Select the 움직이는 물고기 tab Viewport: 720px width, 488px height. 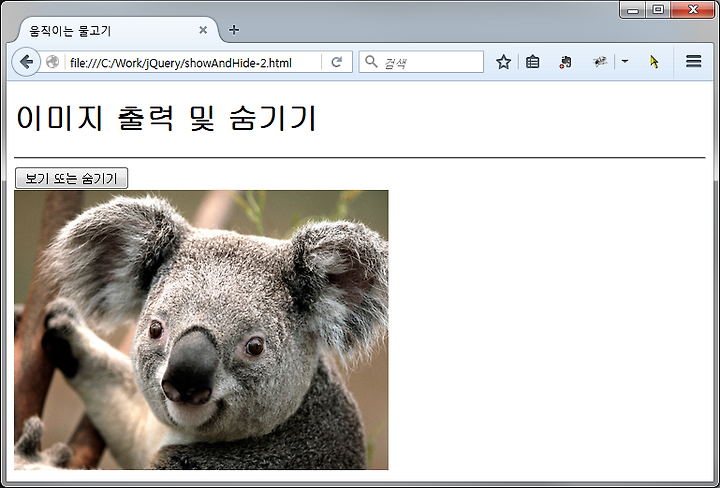coord(118,30)
